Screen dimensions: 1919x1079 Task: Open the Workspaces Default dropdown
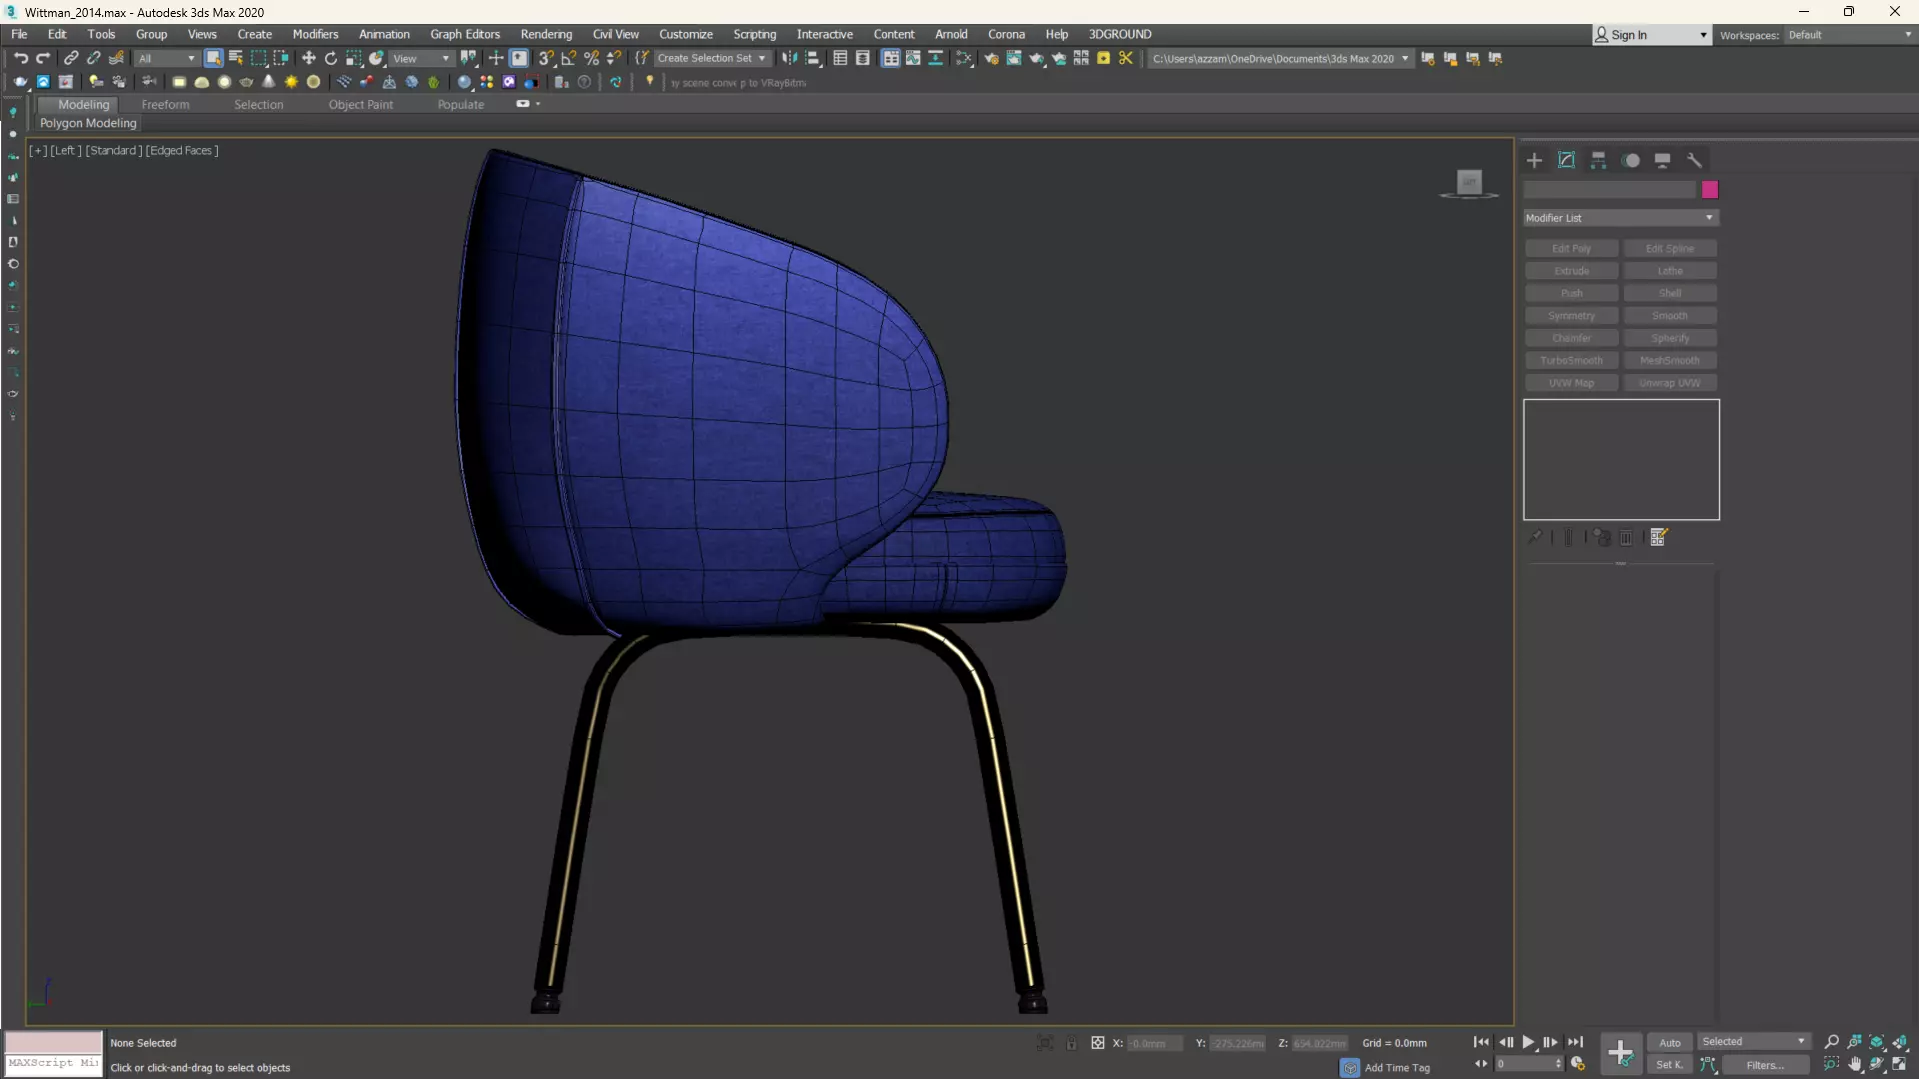(1849, 35)
